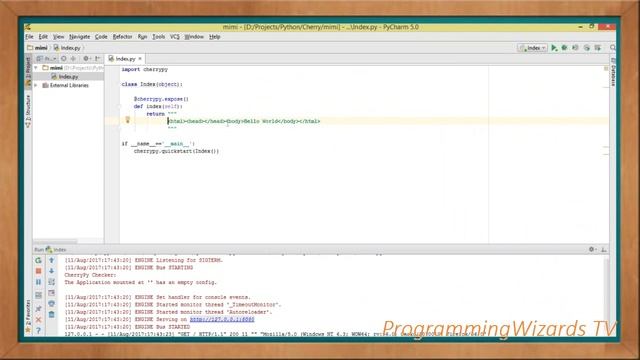Pin the Run tab

point(38,309)
